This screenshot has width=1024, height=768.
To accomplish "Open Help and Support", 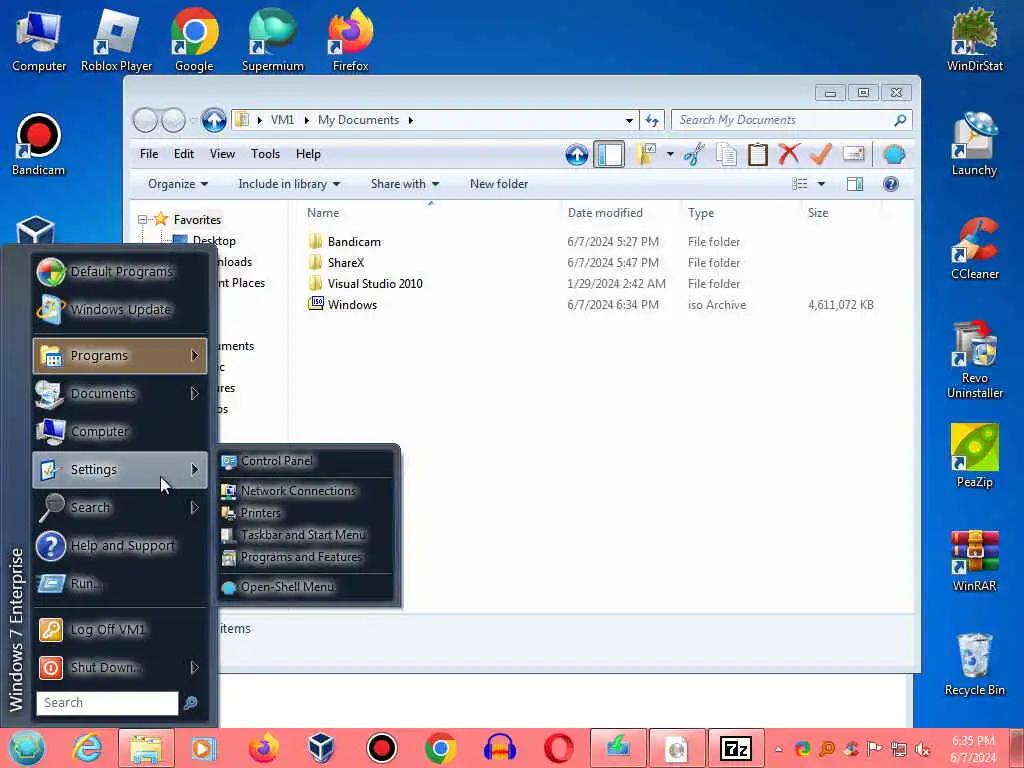I will 120,545.
